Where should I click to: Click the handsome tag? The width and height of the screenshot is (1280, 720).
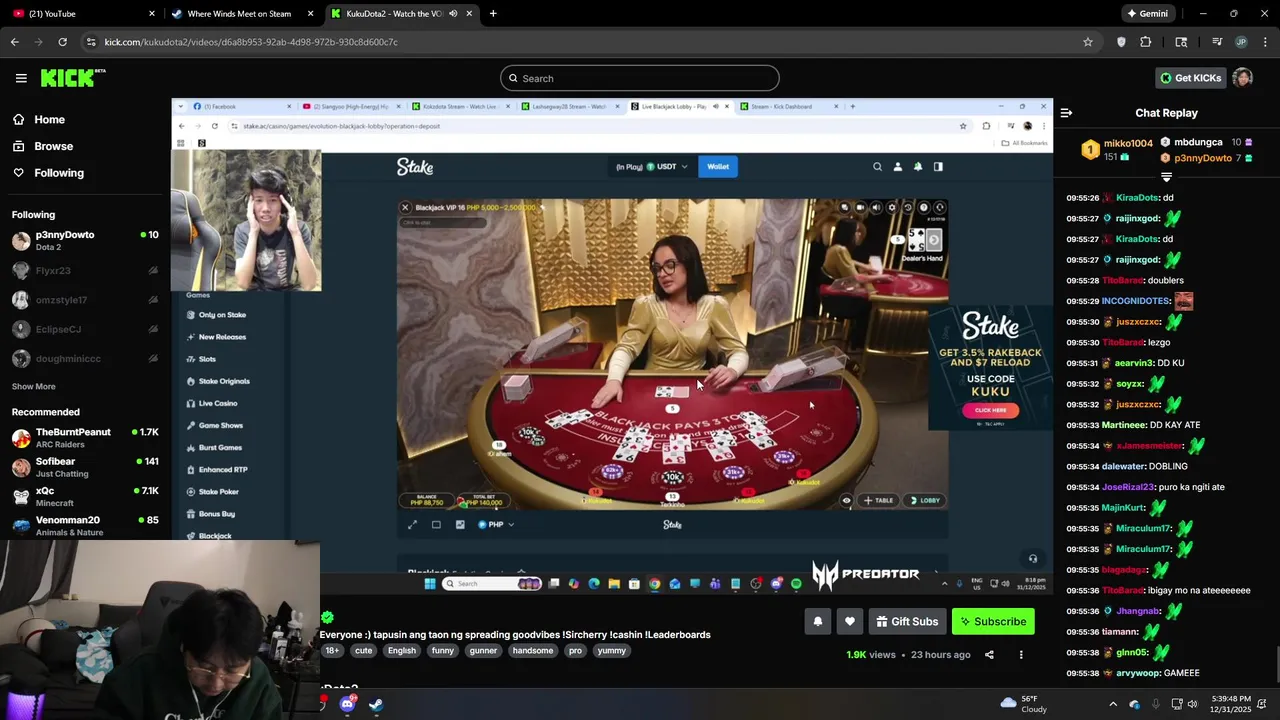(532, 651)
